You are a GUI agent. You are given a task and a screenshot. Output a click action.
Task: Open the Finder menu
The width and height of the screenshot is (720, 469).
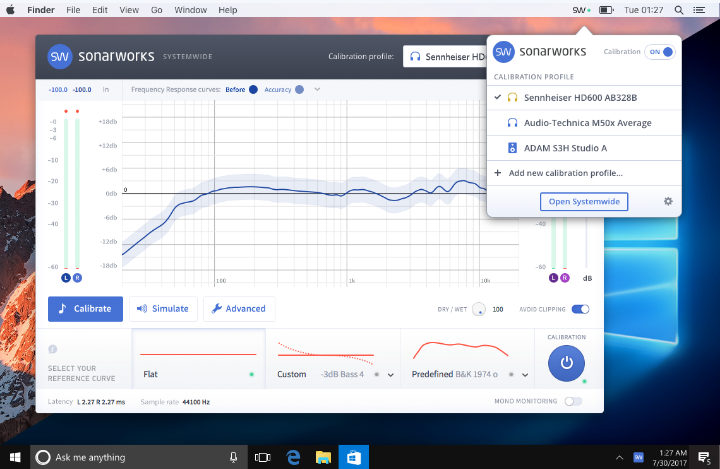point(41,10)
